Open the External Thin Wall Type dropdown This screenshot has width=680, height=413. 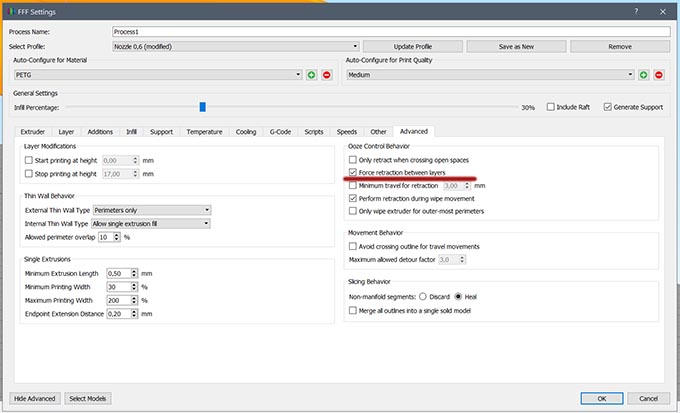[x=152, y=210]
